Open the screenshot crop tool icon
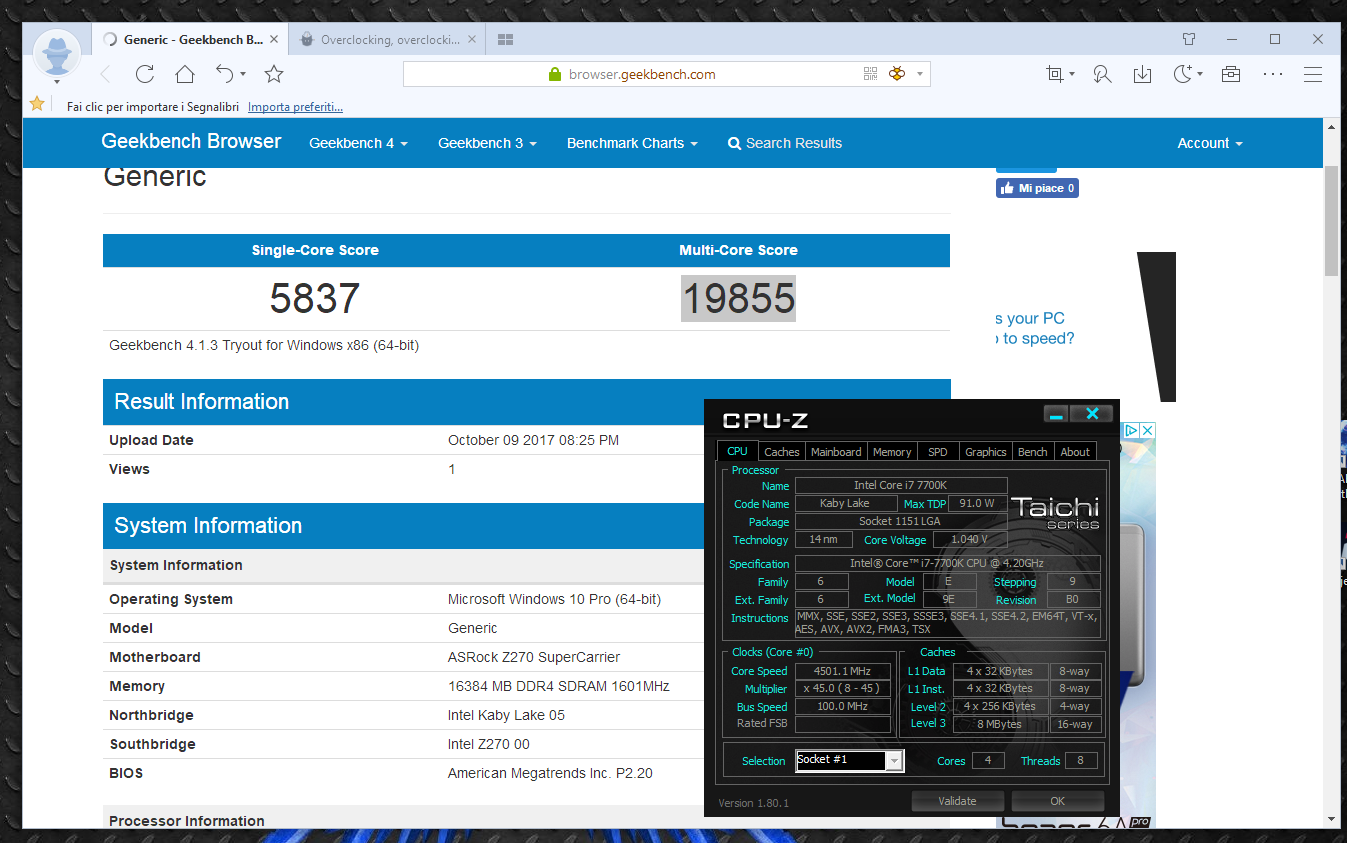Image resolution: width=1347 pixels, height=843 pixels. (1054, 74)
